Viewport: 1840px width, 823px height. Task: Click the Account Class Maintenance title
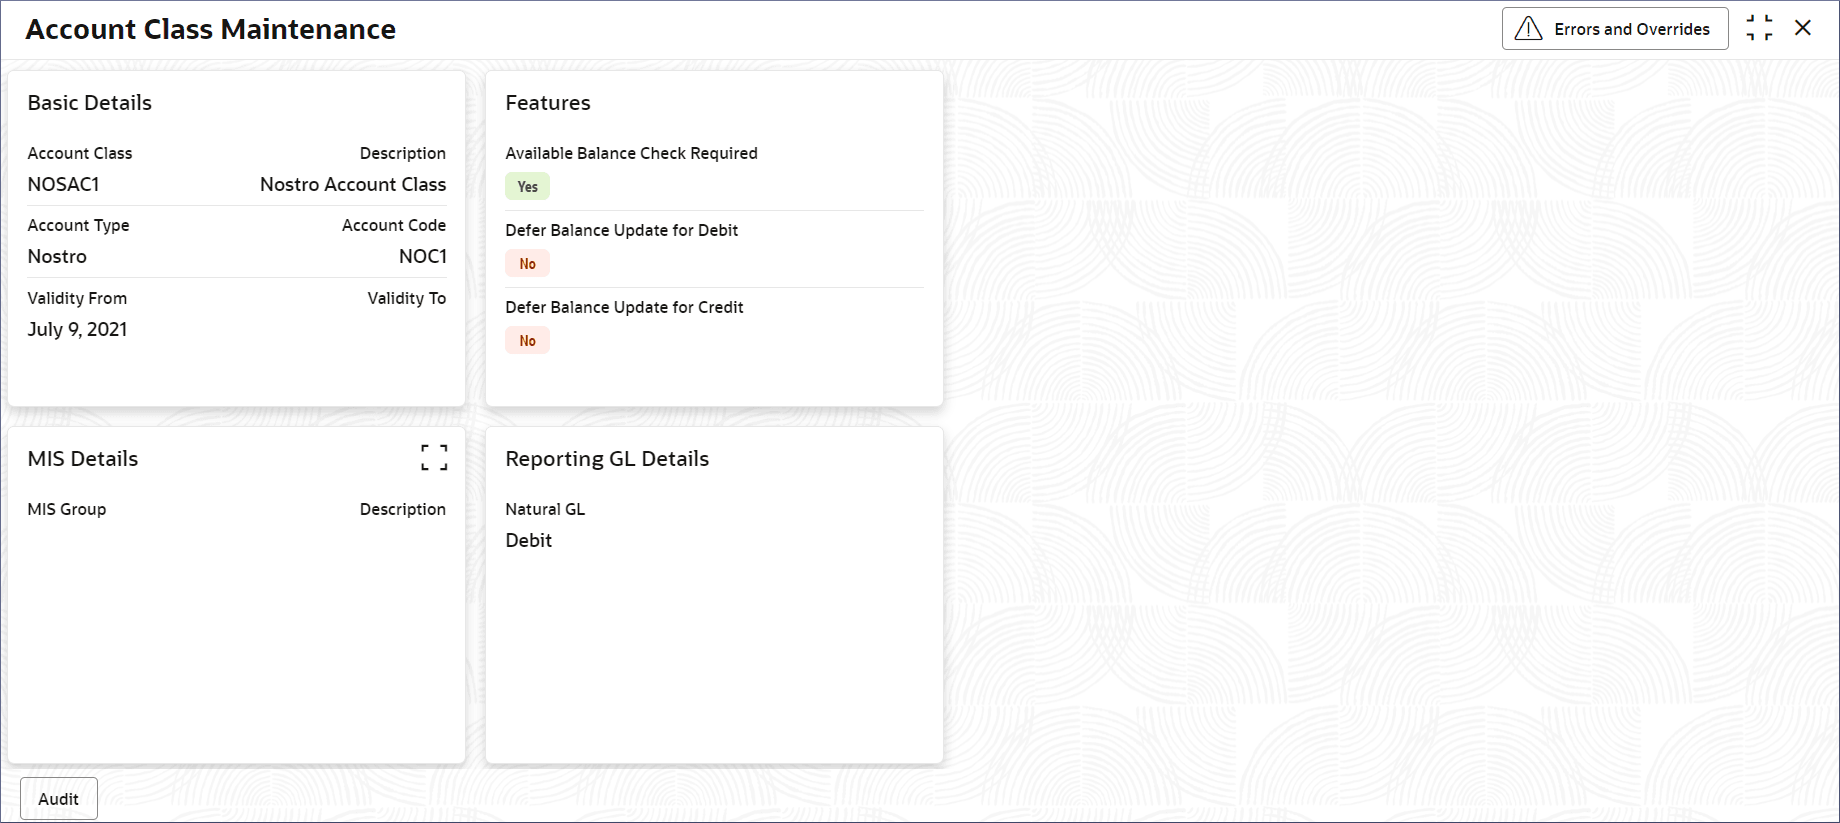click(211, 30)
